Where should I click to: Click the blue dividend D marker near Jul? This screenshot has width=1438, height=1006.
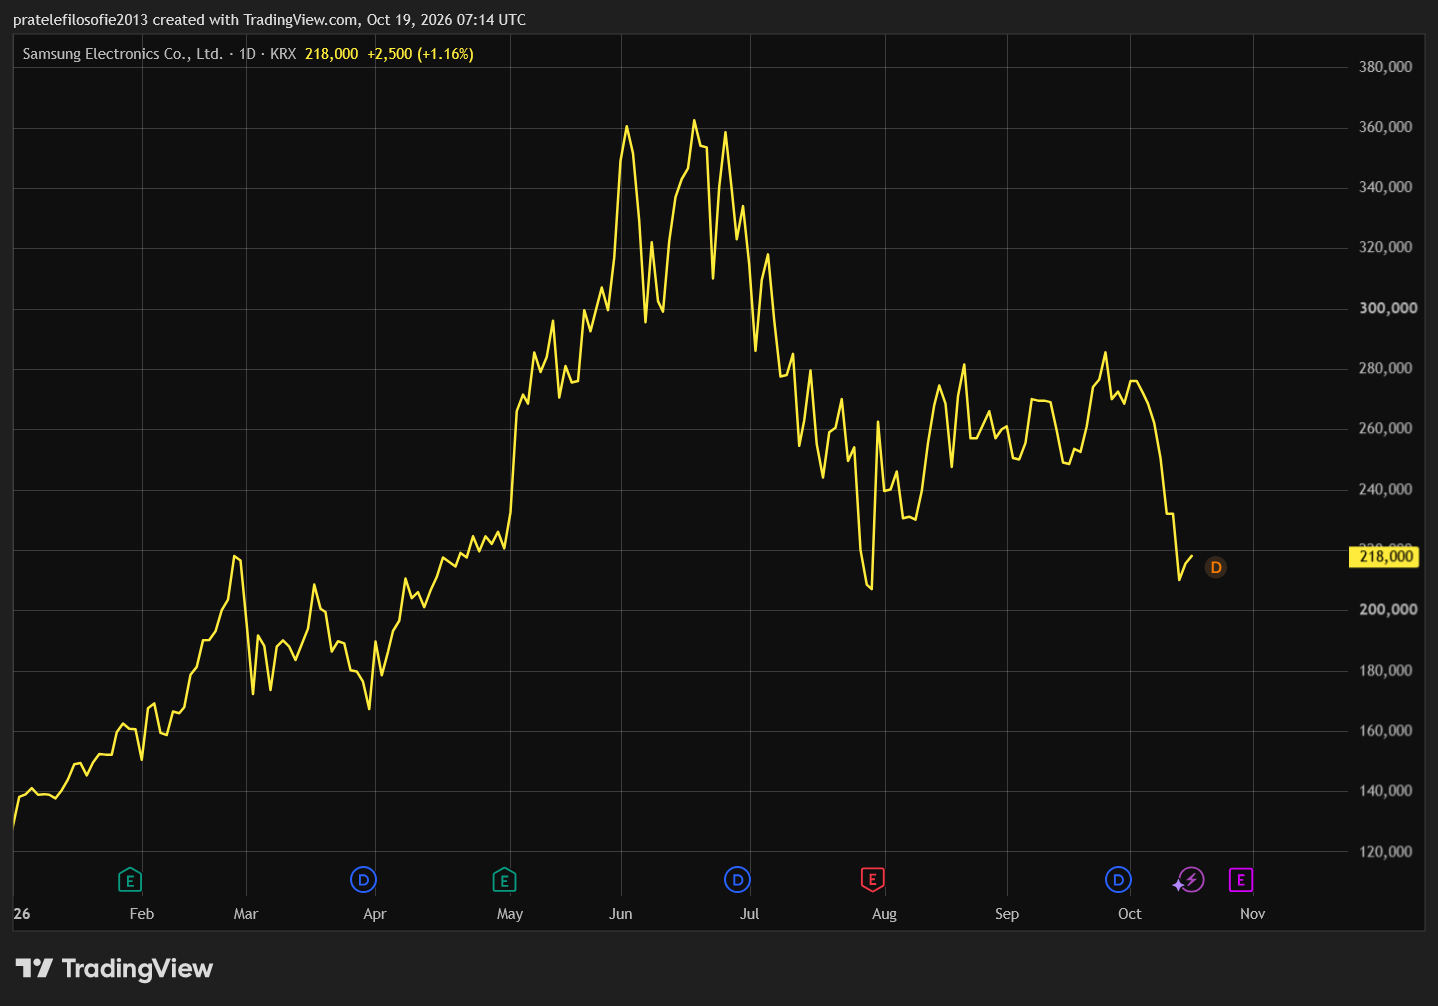737,880
